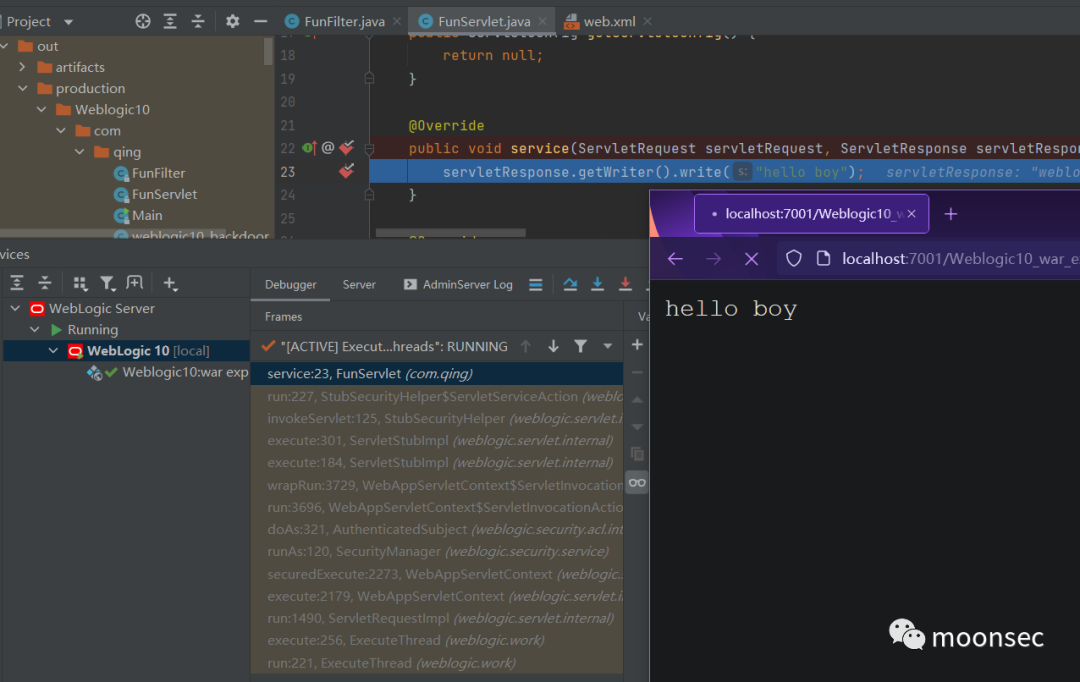Open a new browser tab

951,214
